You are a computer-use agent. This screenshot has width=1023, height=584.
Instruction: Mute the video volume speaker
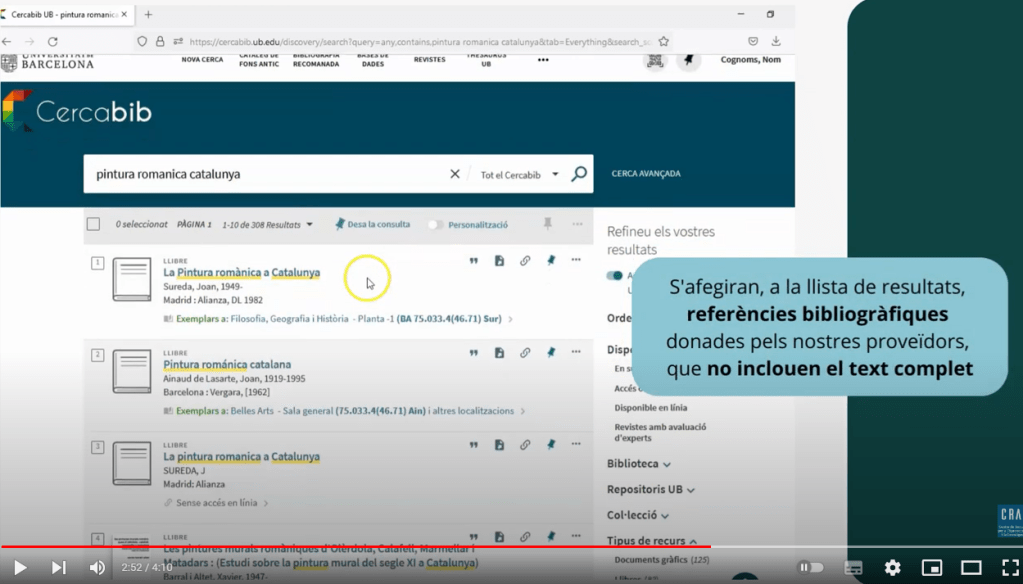pos(97,568)
